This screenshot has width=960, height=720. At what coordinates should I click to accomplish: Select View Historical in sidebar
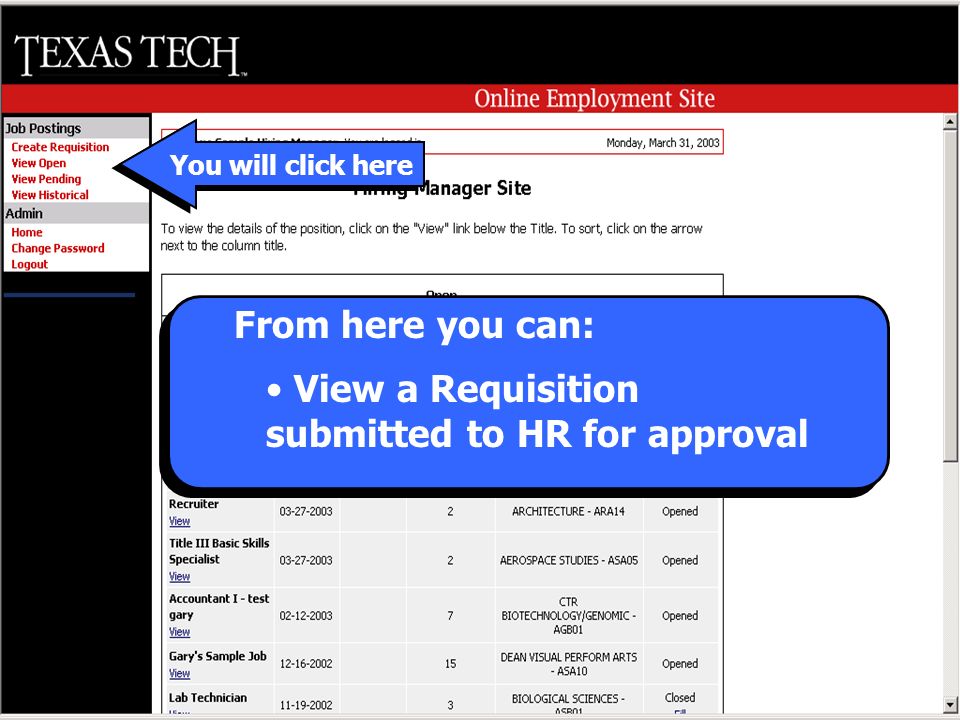(x=50, y=195)
